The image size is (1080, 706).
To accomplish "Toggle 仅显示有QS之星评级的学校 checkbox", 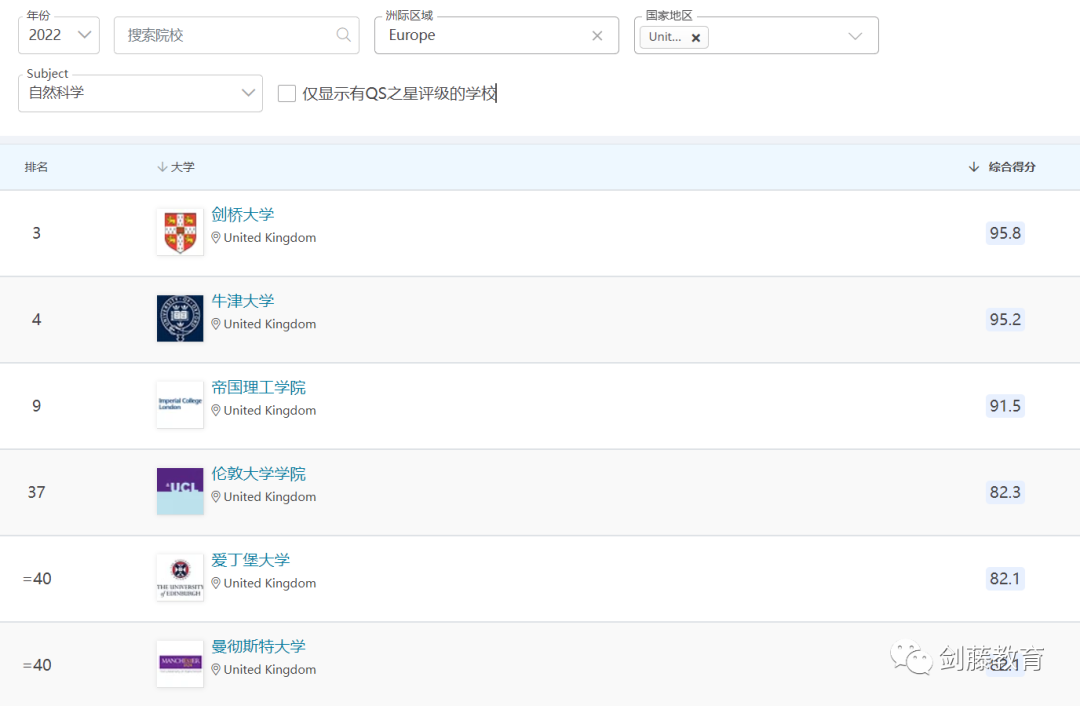I will click(287, 93).
